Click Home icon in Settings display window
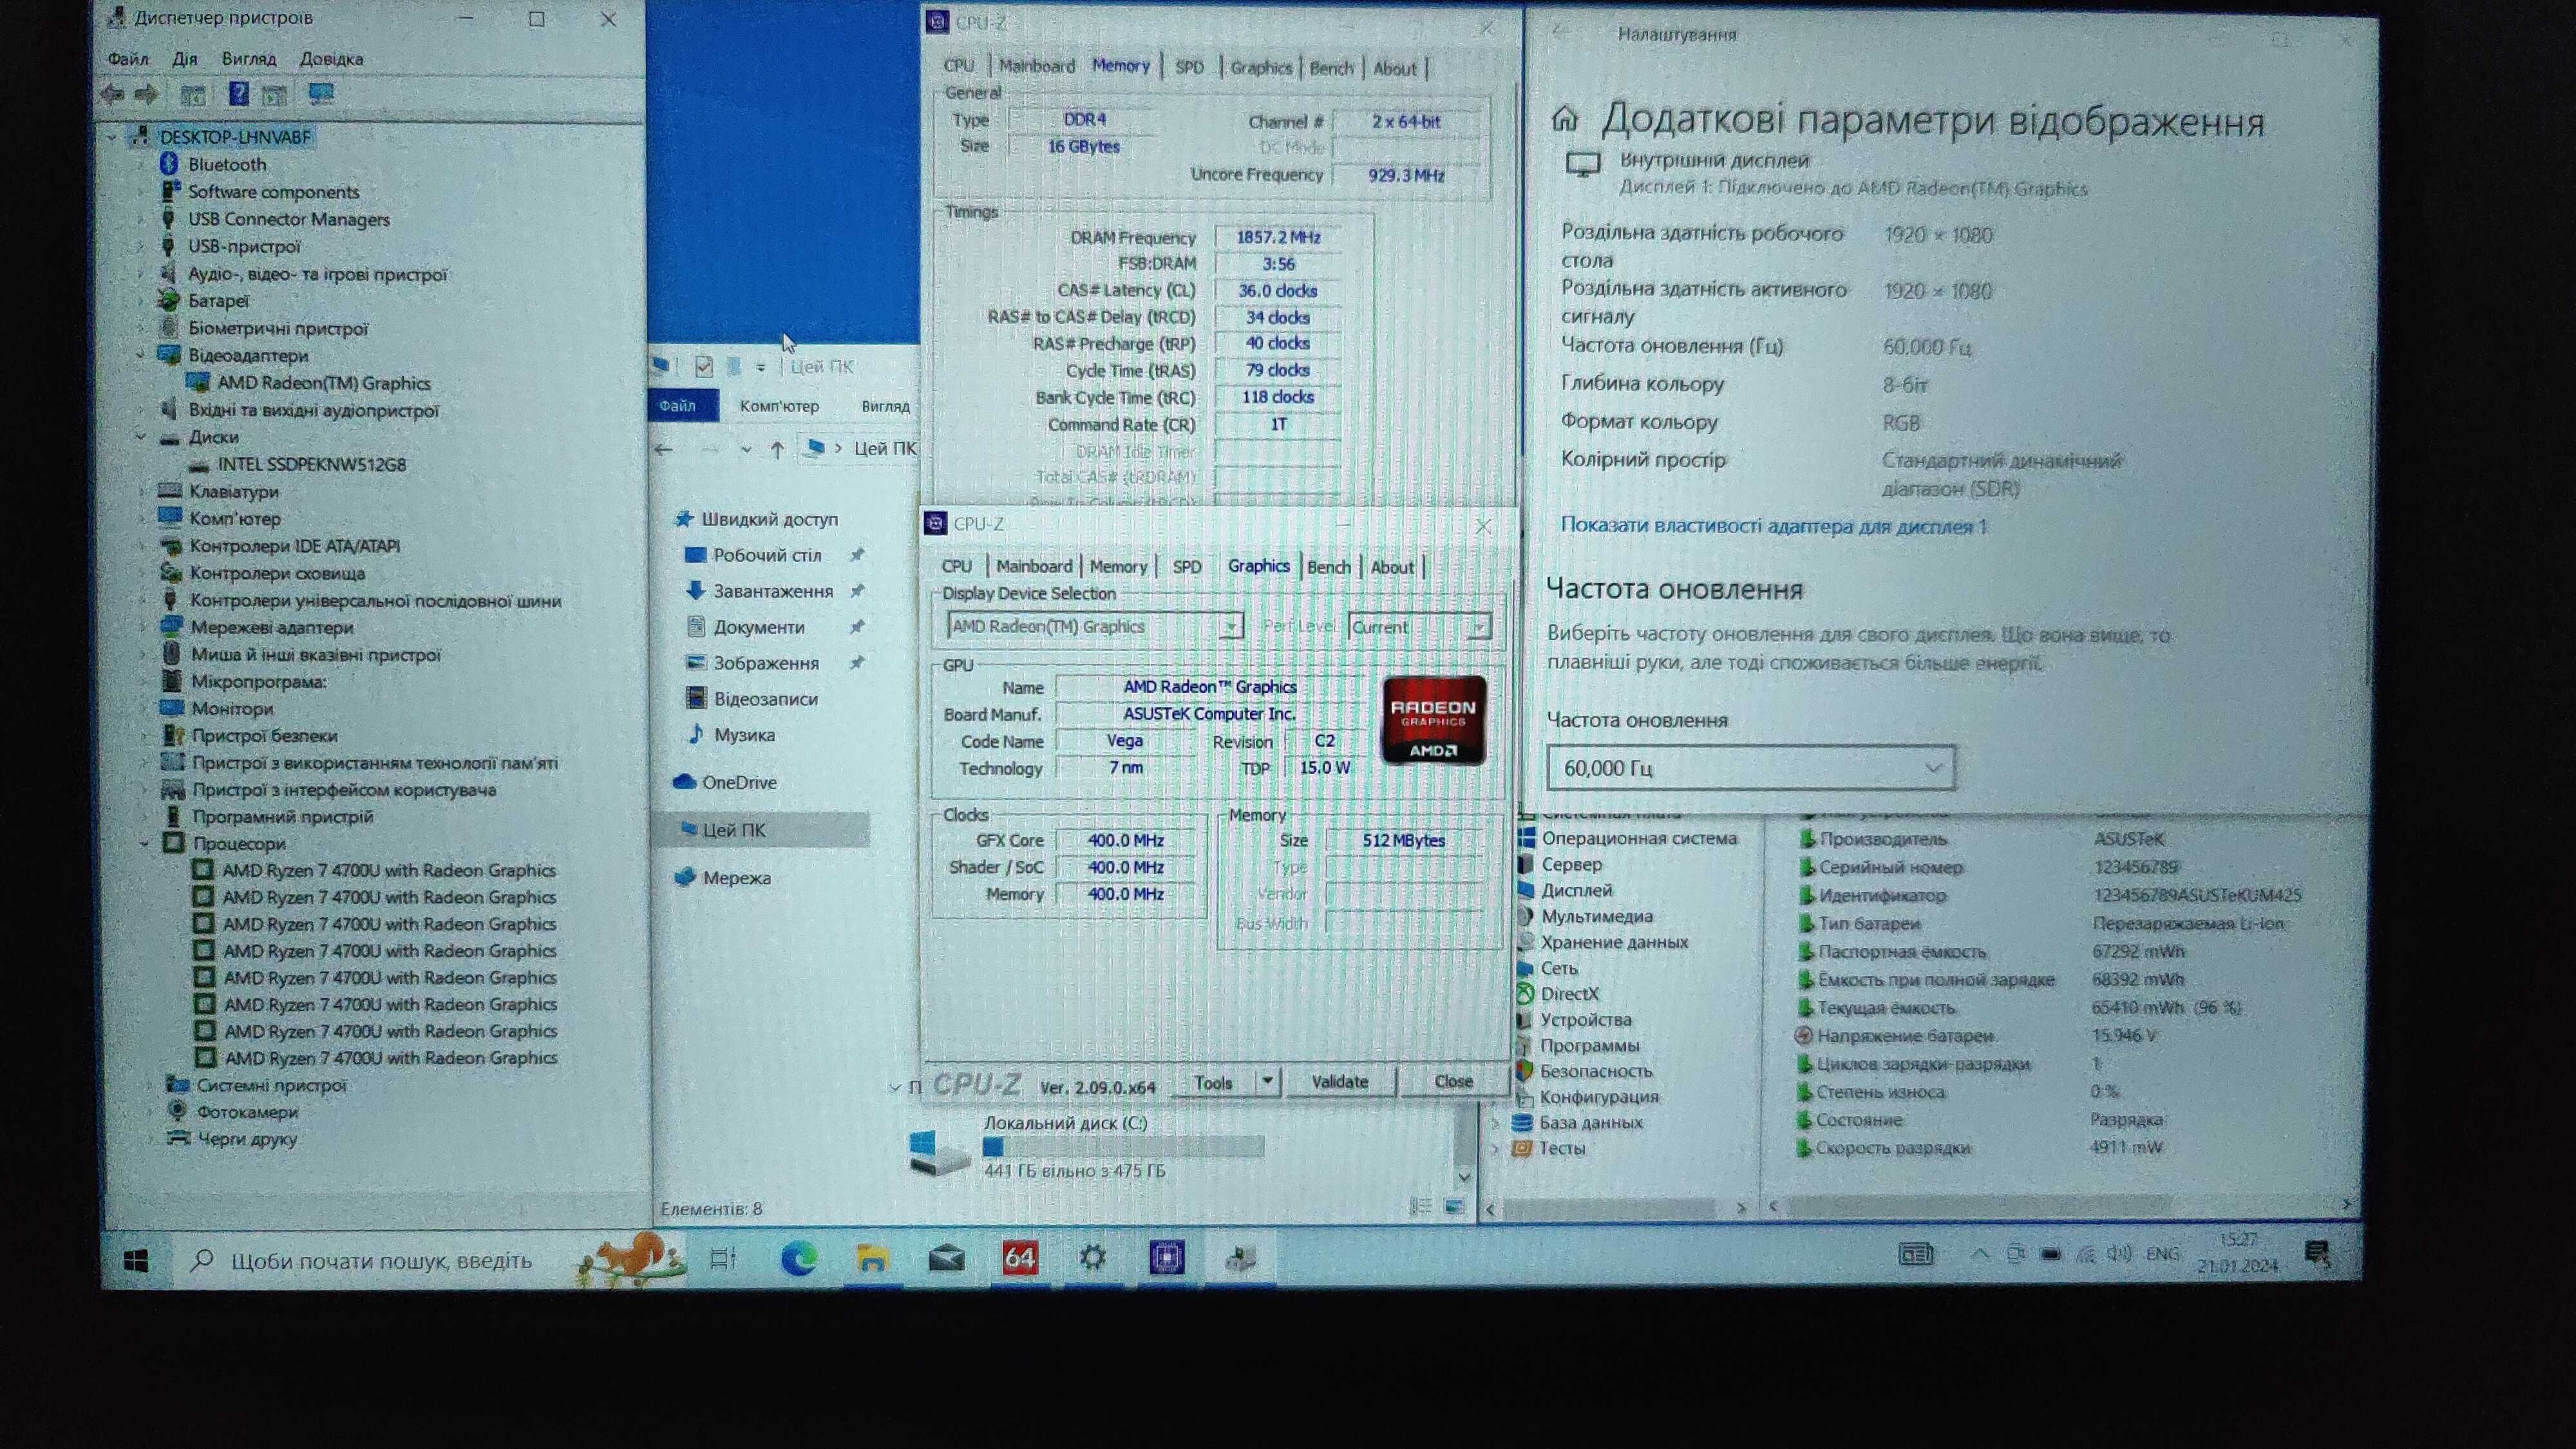The image size is (2576, 1449). coord(1565,119)
